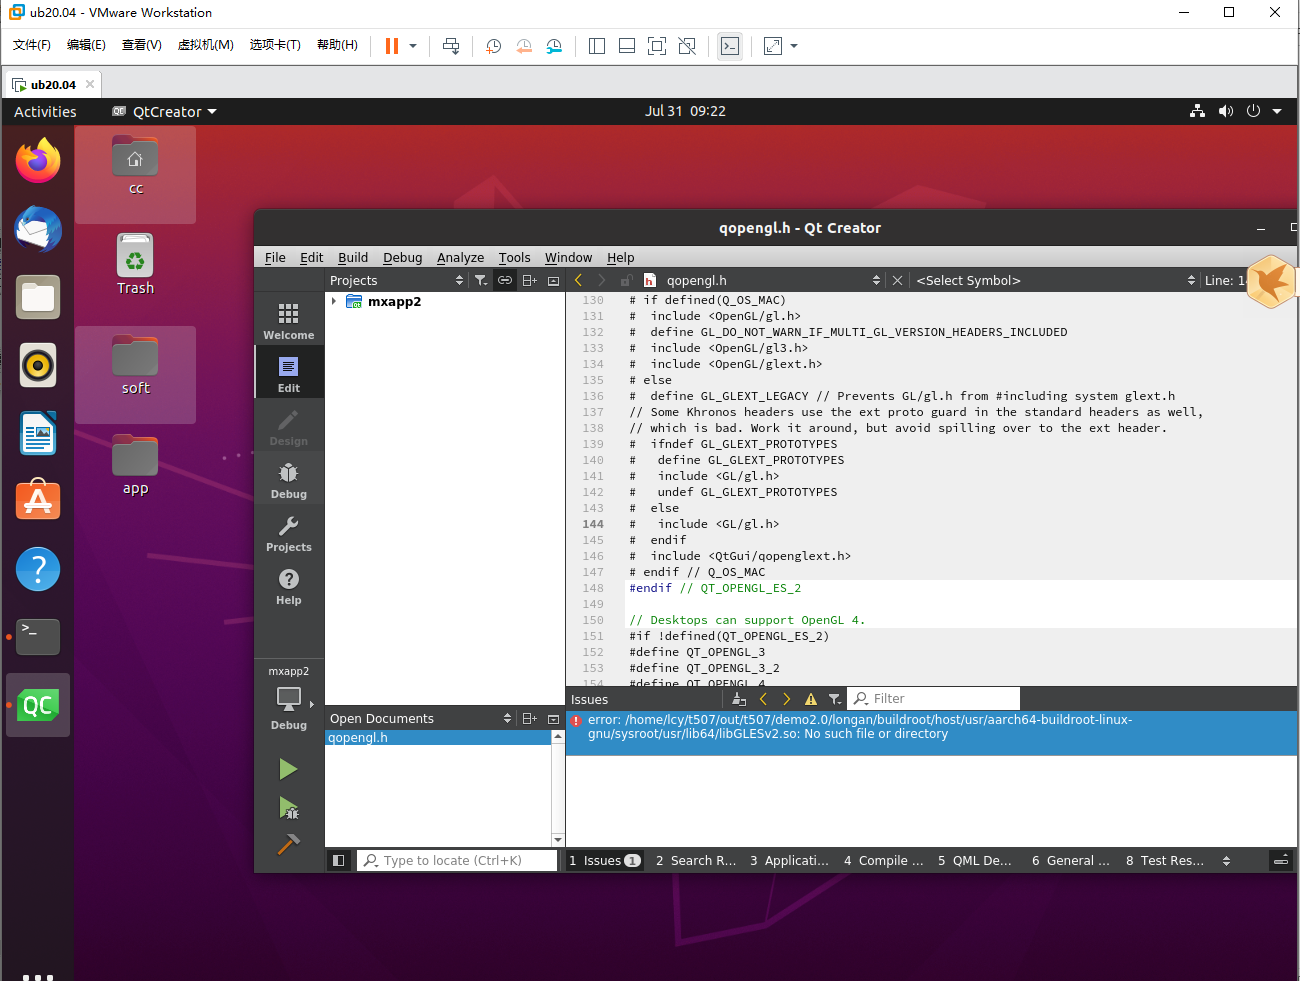This screenshot has width=1300, height=981.
Task: Click the Projects panel filter tree icon
Action: click(481, 280)
